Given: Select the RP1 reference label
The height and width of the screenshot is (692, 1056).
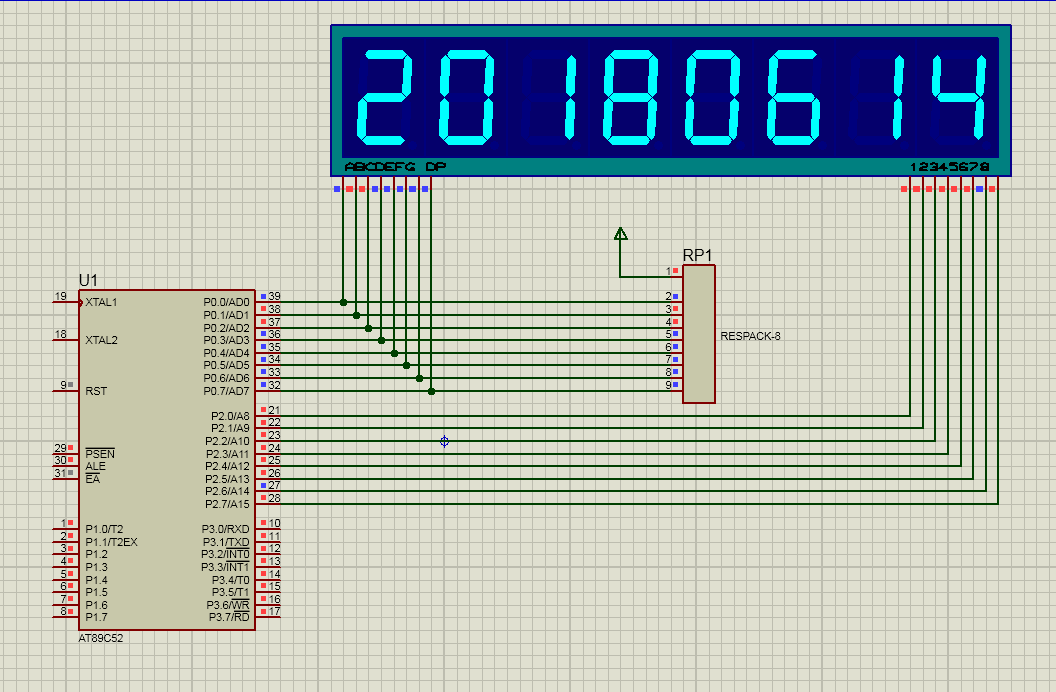Looking at the screenshot, I should [697, 255].
